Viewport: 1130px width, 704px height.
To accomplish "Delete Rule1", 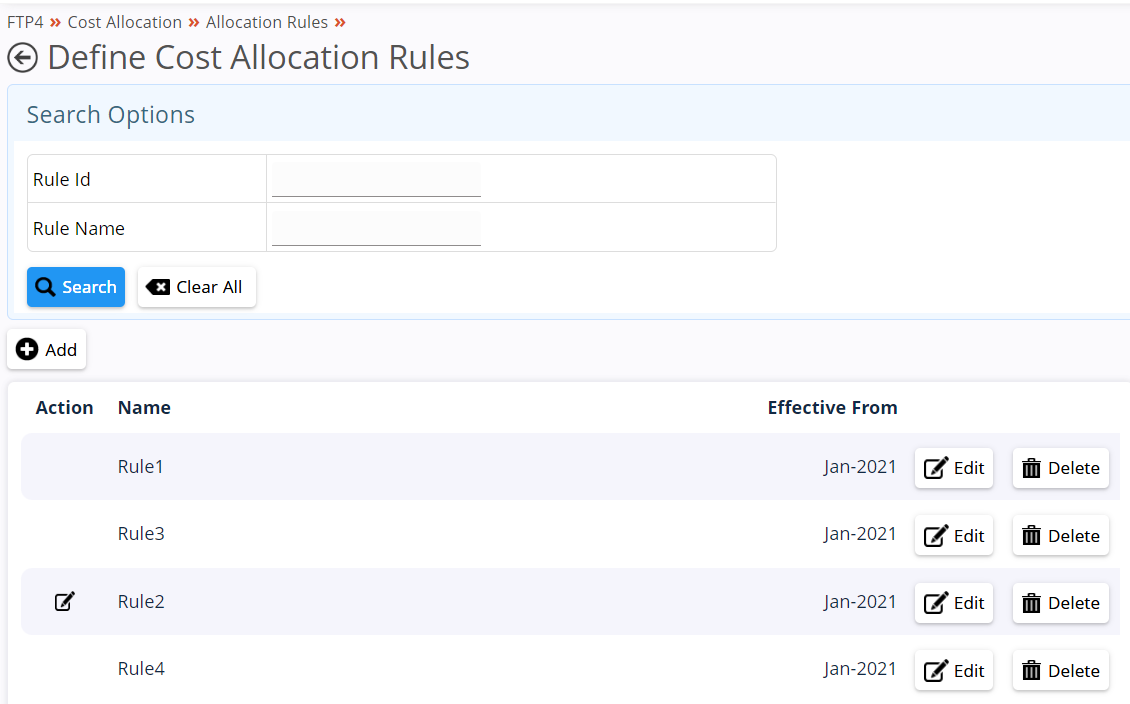I will pyautogui.click(x=1061, y=468).
